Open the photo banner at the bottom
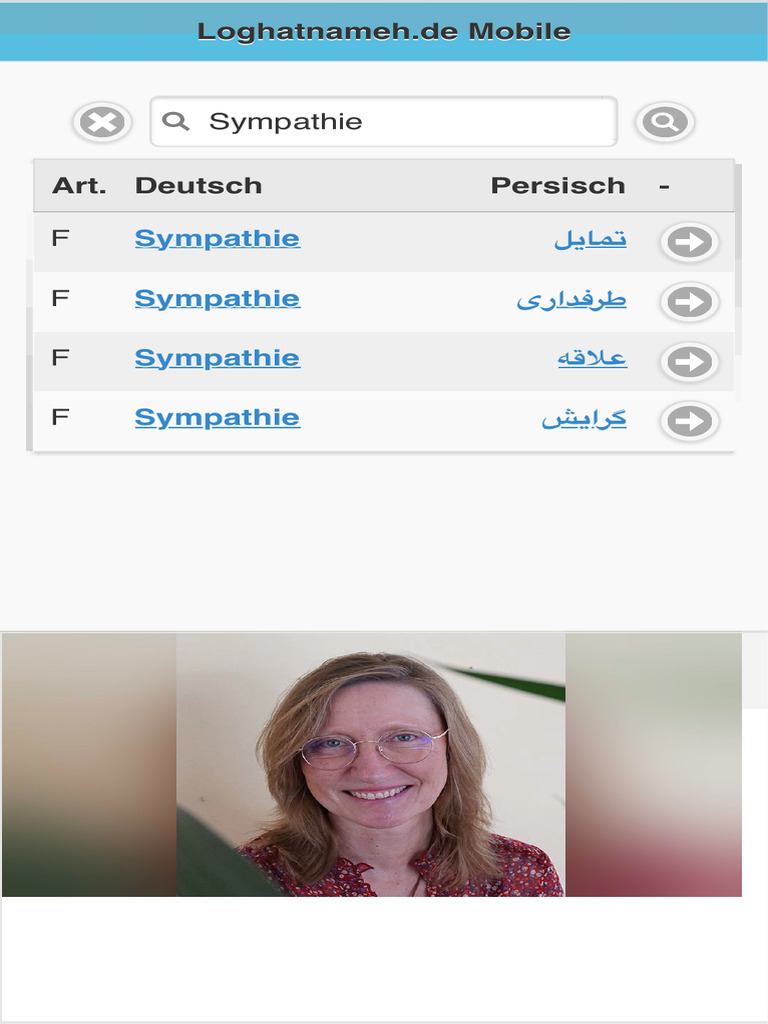 [x=371, y=765]
